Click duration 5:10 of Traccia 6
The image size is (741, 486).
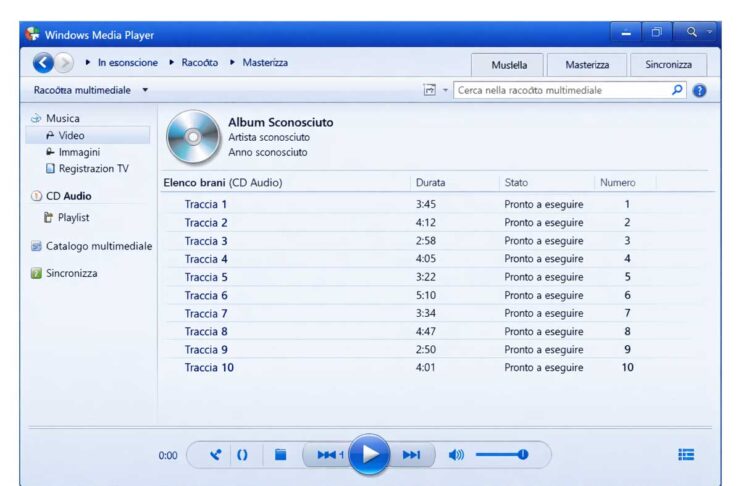[x=426, y=295]
